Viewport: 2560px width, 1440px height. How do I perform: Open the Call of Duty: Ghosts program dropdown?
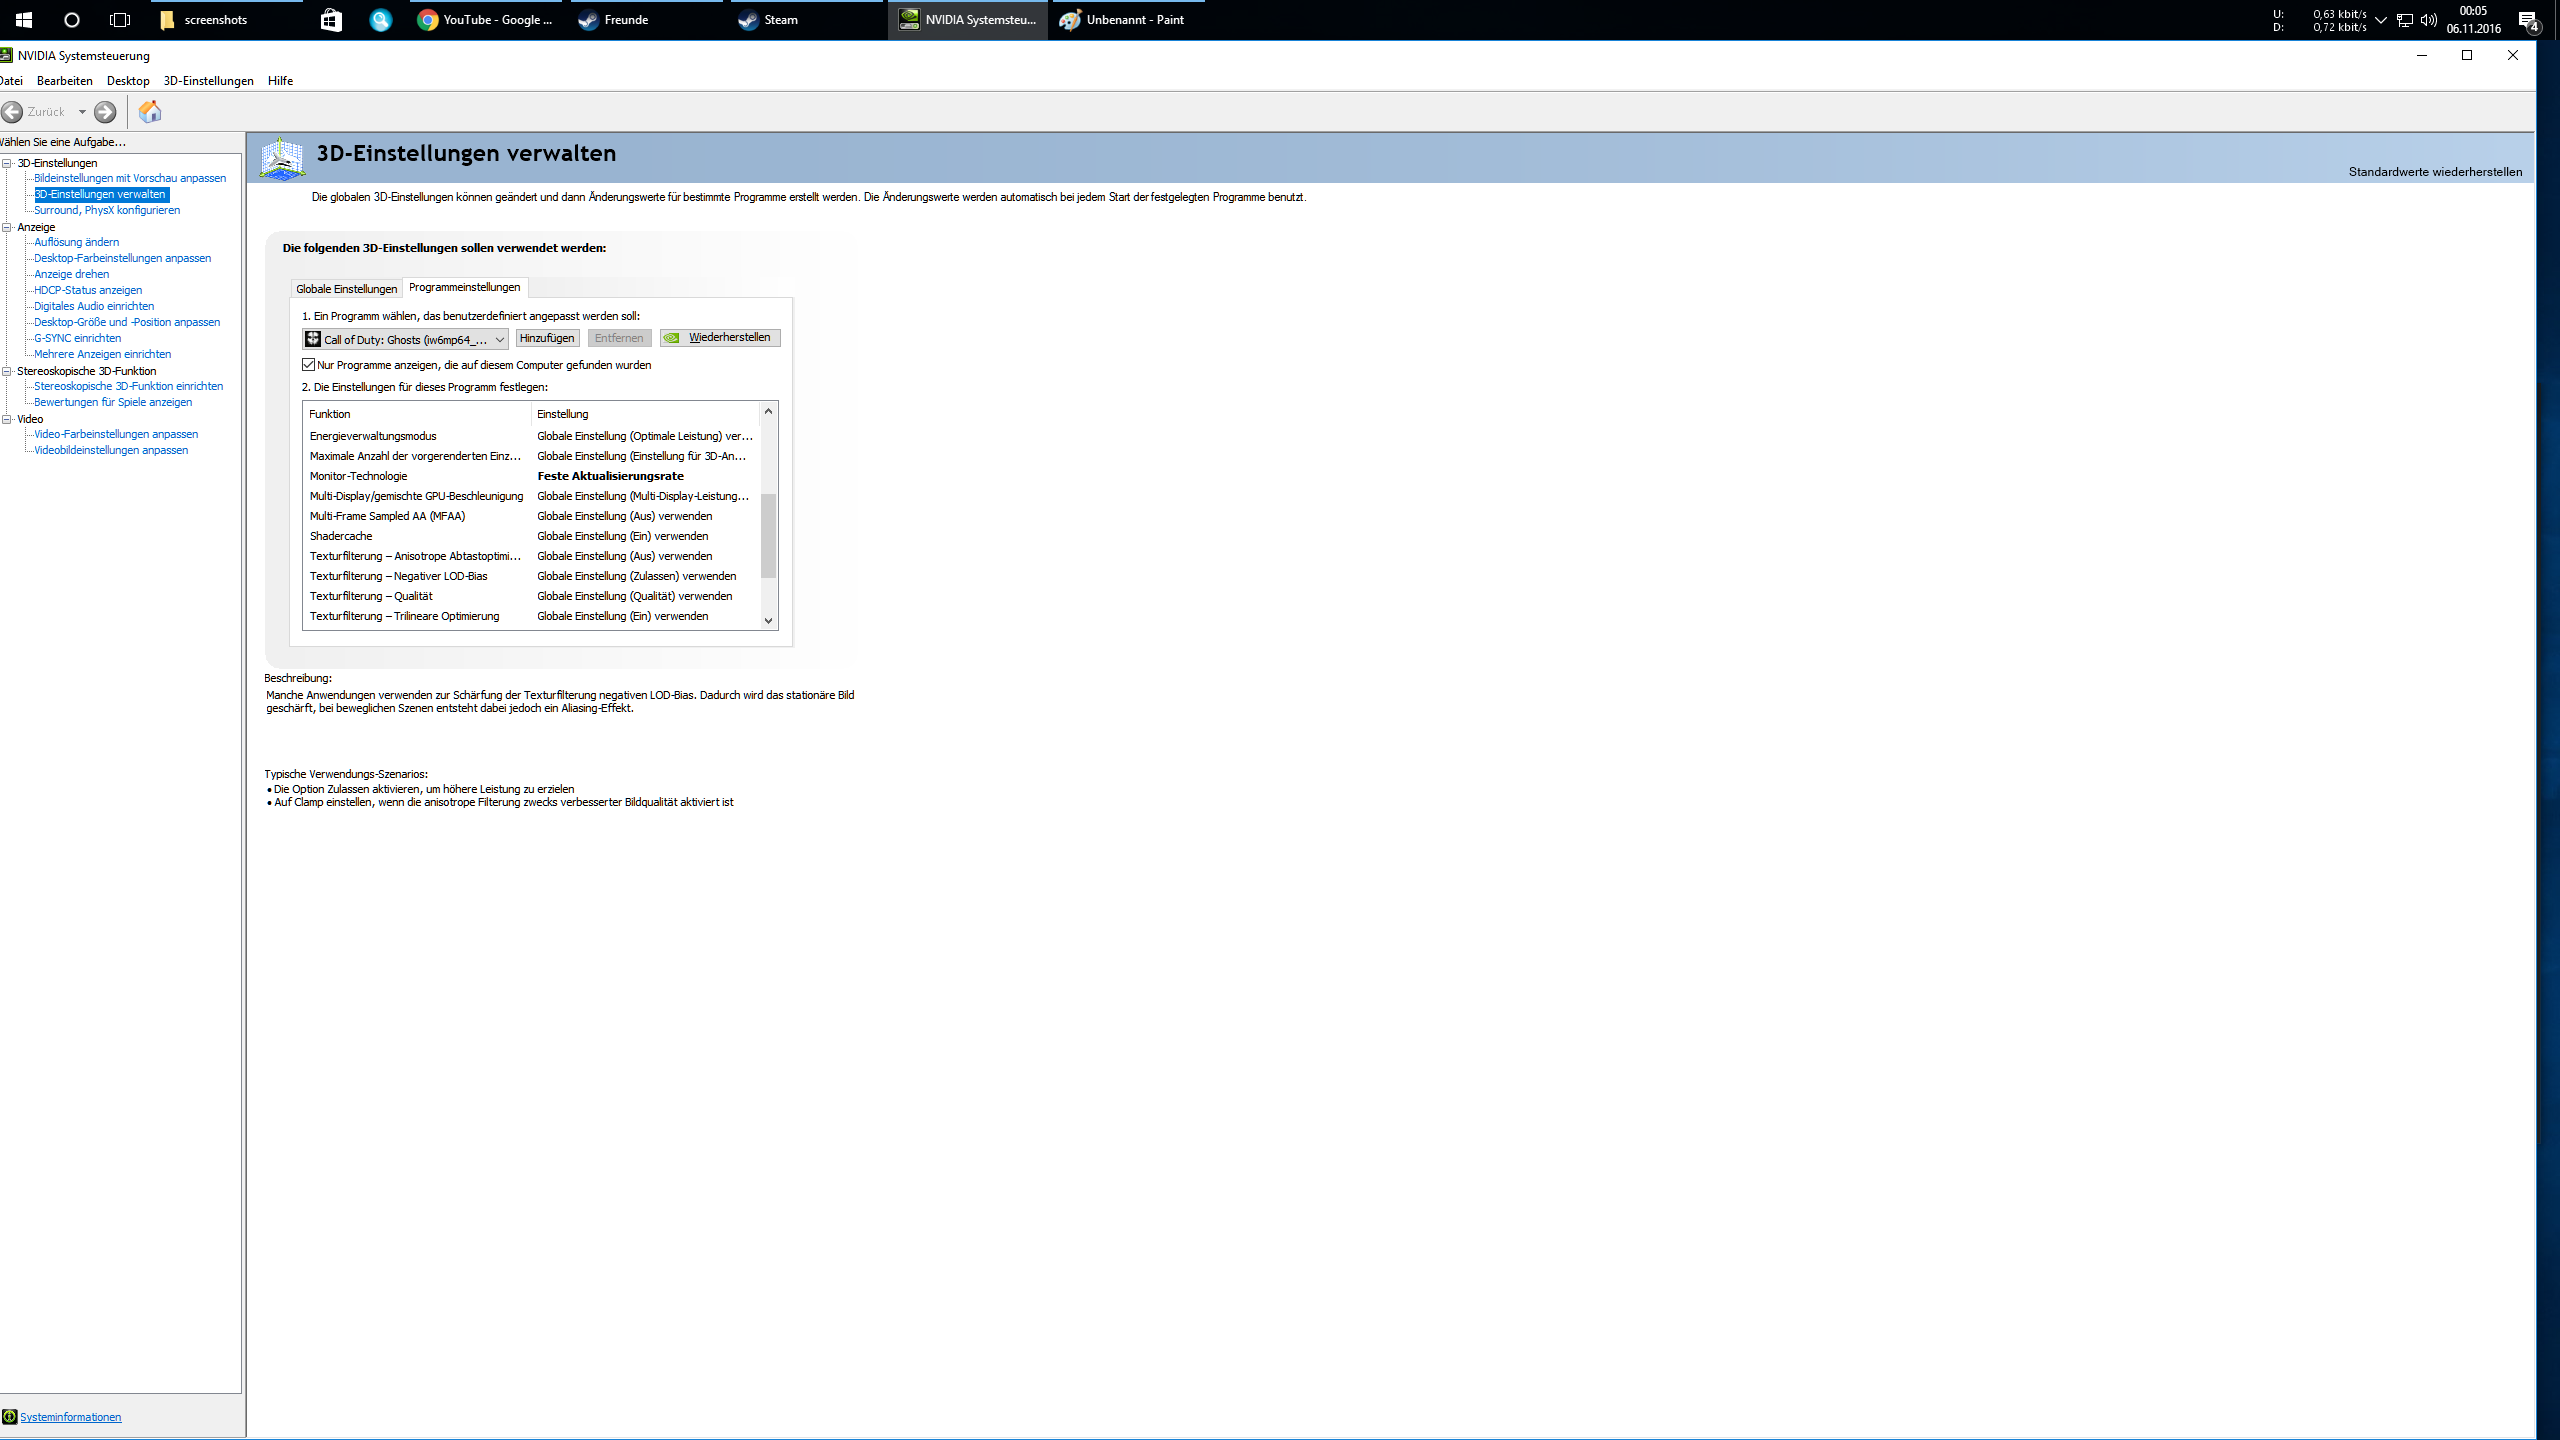(499, 340)
